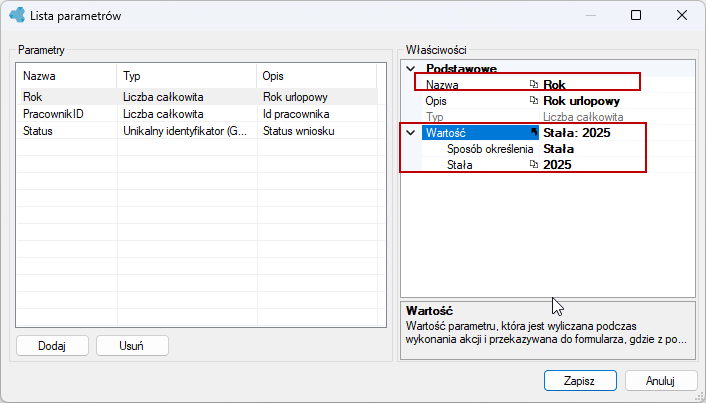Select the 'Sposób określenia' property label

490,149
